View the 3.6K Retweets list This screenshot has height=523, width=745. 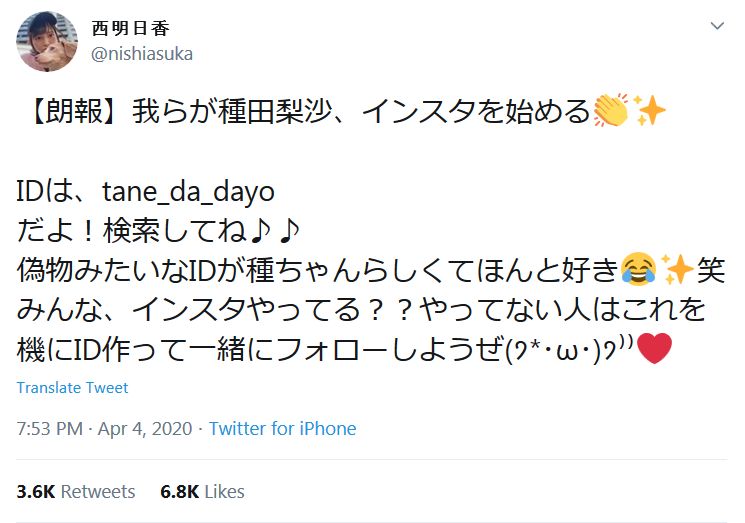pyautogui.click(x=76, y=491)
